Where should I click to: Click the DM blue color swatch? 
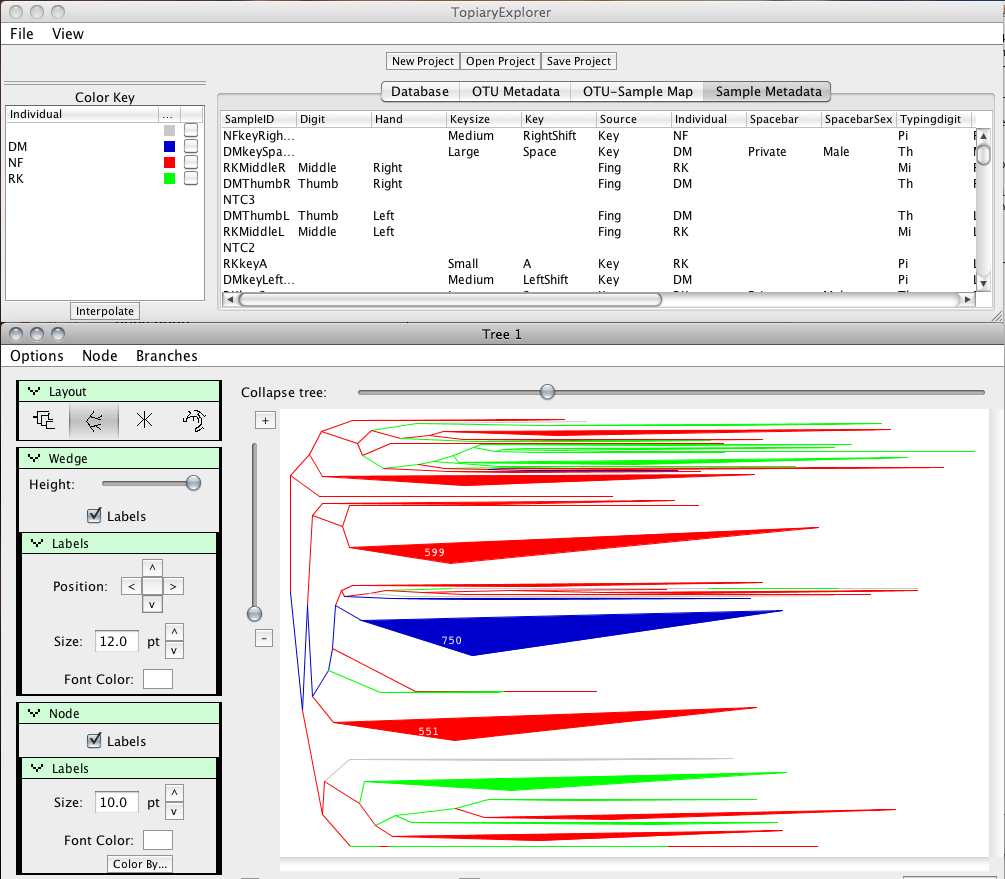pyautogui.click(x=169, y=146)
